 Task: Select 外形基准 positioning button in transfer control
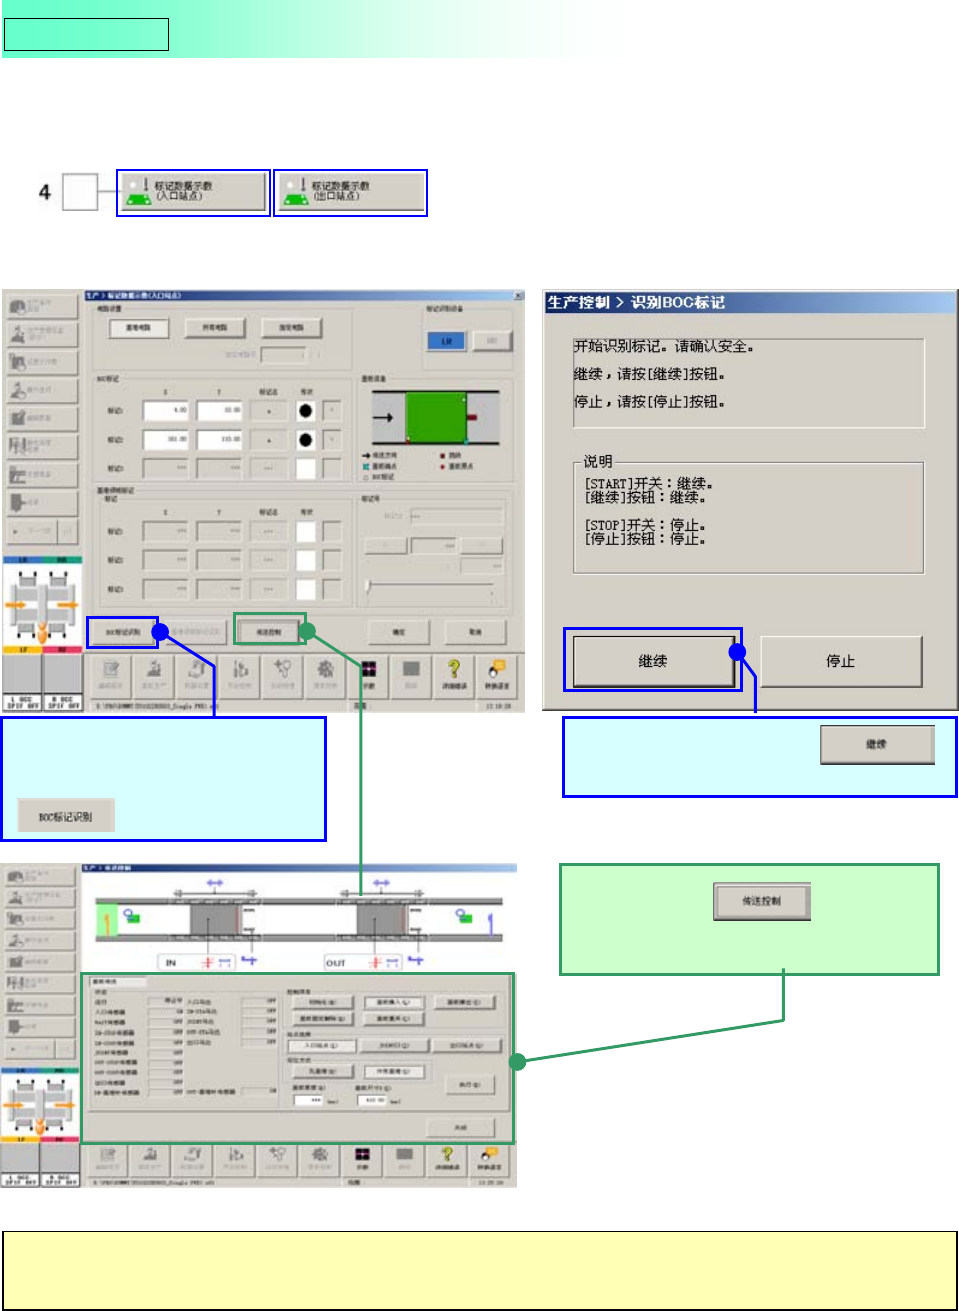click(394, 1072)
